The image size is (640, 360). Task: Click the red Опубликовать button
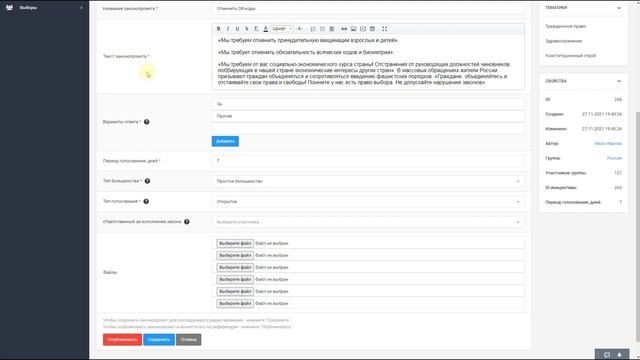[x=122, y=340]
